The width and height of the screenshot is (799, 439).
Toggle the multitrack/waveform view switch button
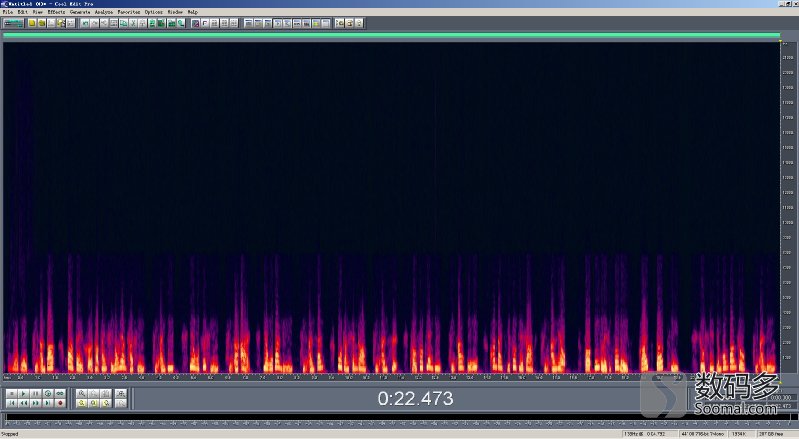[x=13, y=22]
